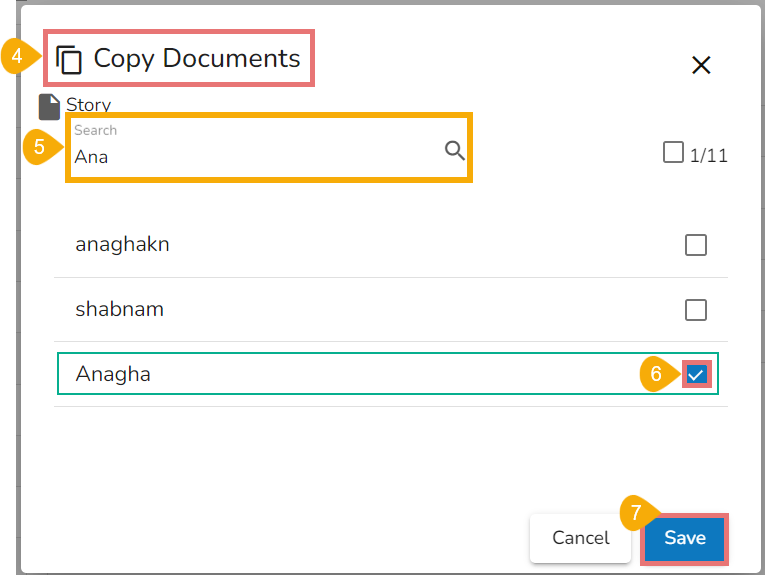765x575 pixels.
Task: Uncheck the Anagha user checkbox
Action: (x=697, y=374)
